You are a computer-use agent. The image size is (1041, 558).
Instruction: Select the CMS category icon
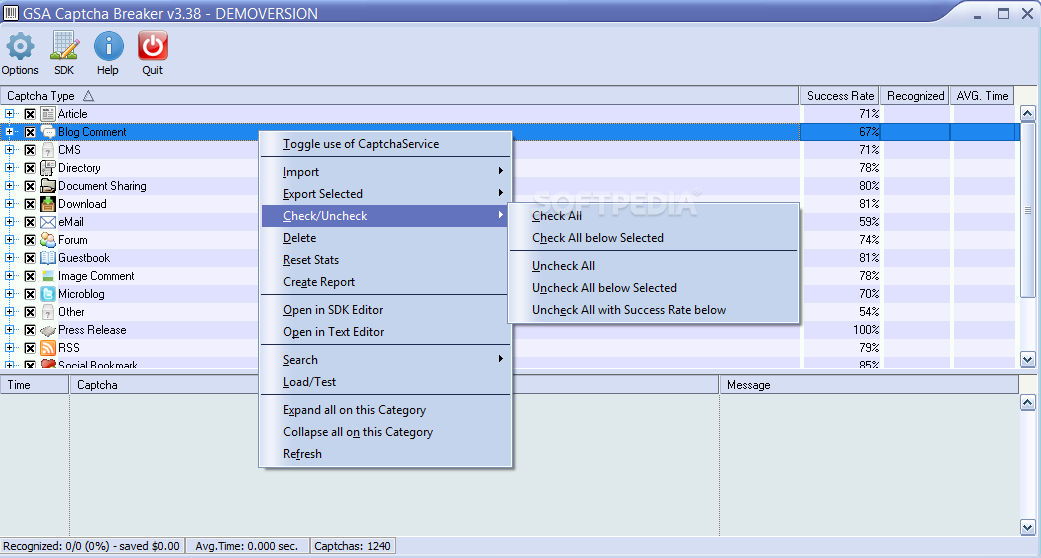coord(48,150)
